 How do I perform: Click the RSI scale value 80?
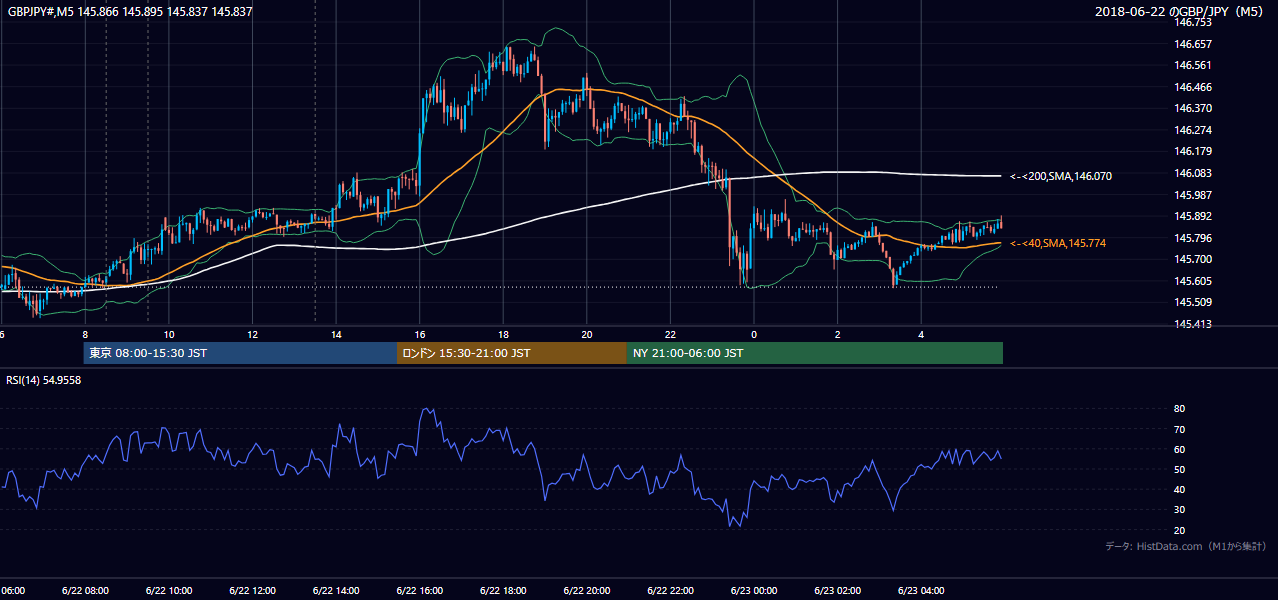pos(1179,409)
